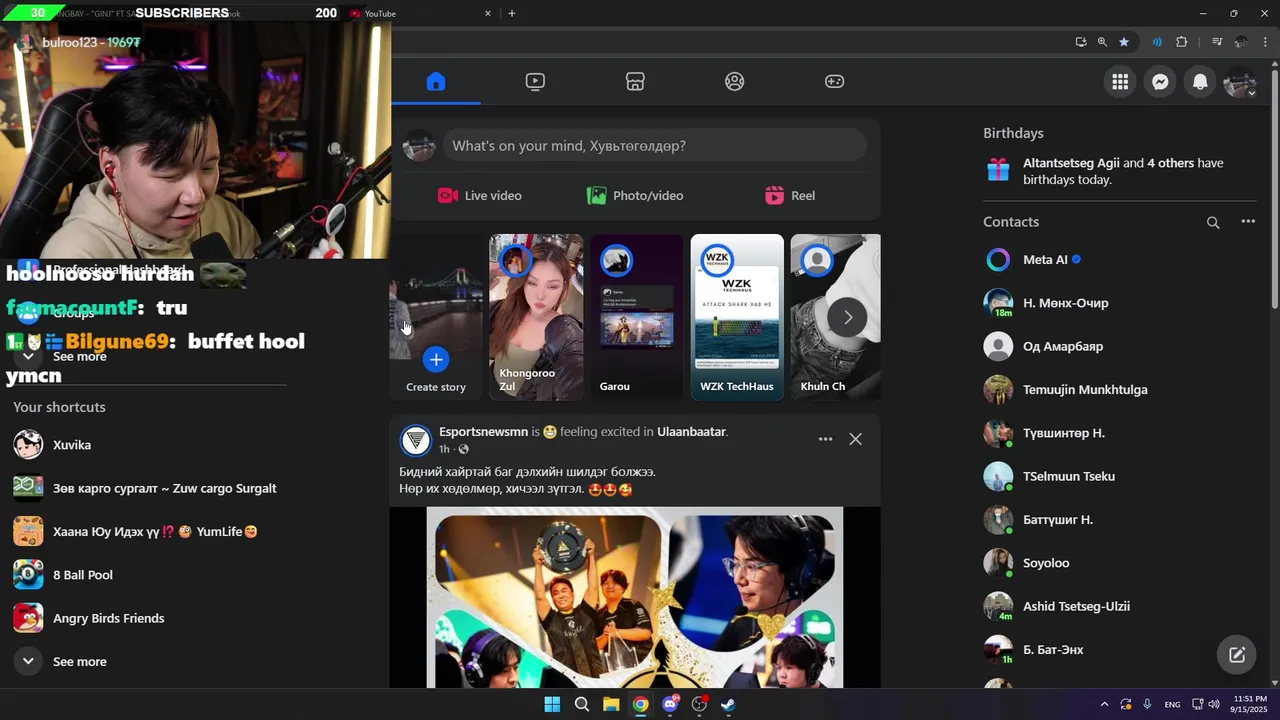
Task: Open post options three-dot menu
Action: (825, 439)
